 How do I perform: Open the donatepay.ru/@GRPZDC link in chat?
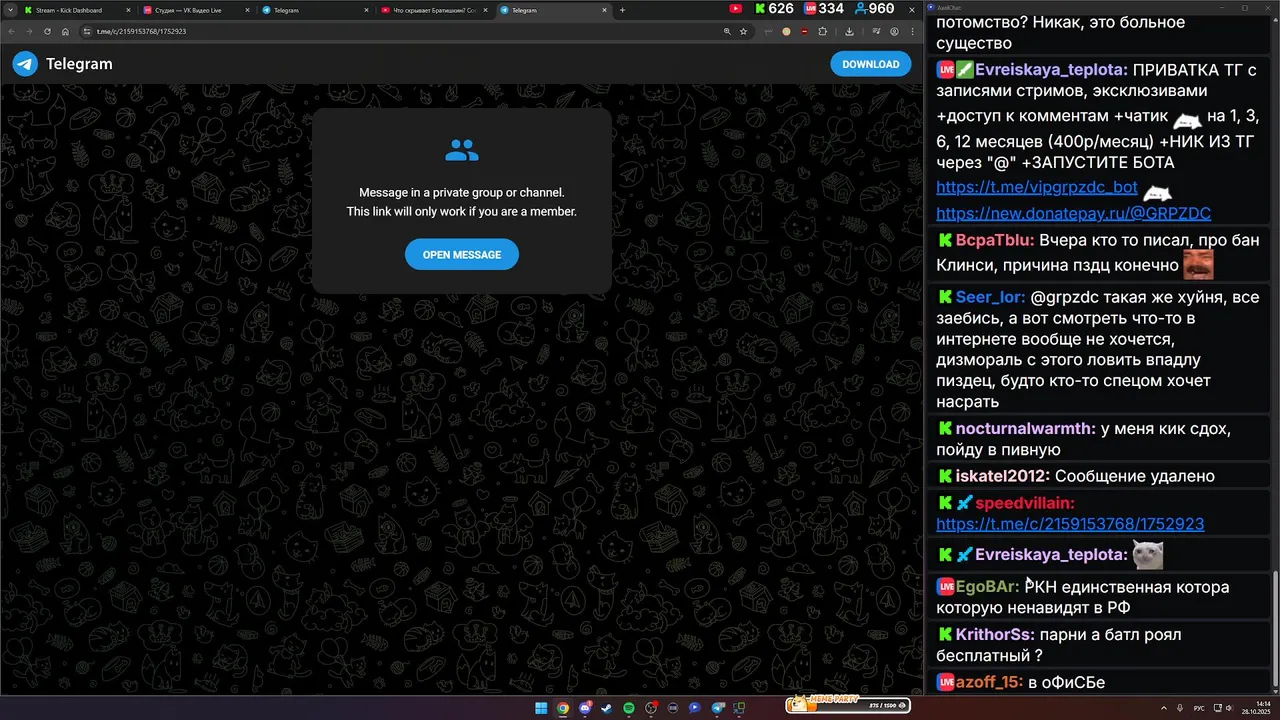1073,213
